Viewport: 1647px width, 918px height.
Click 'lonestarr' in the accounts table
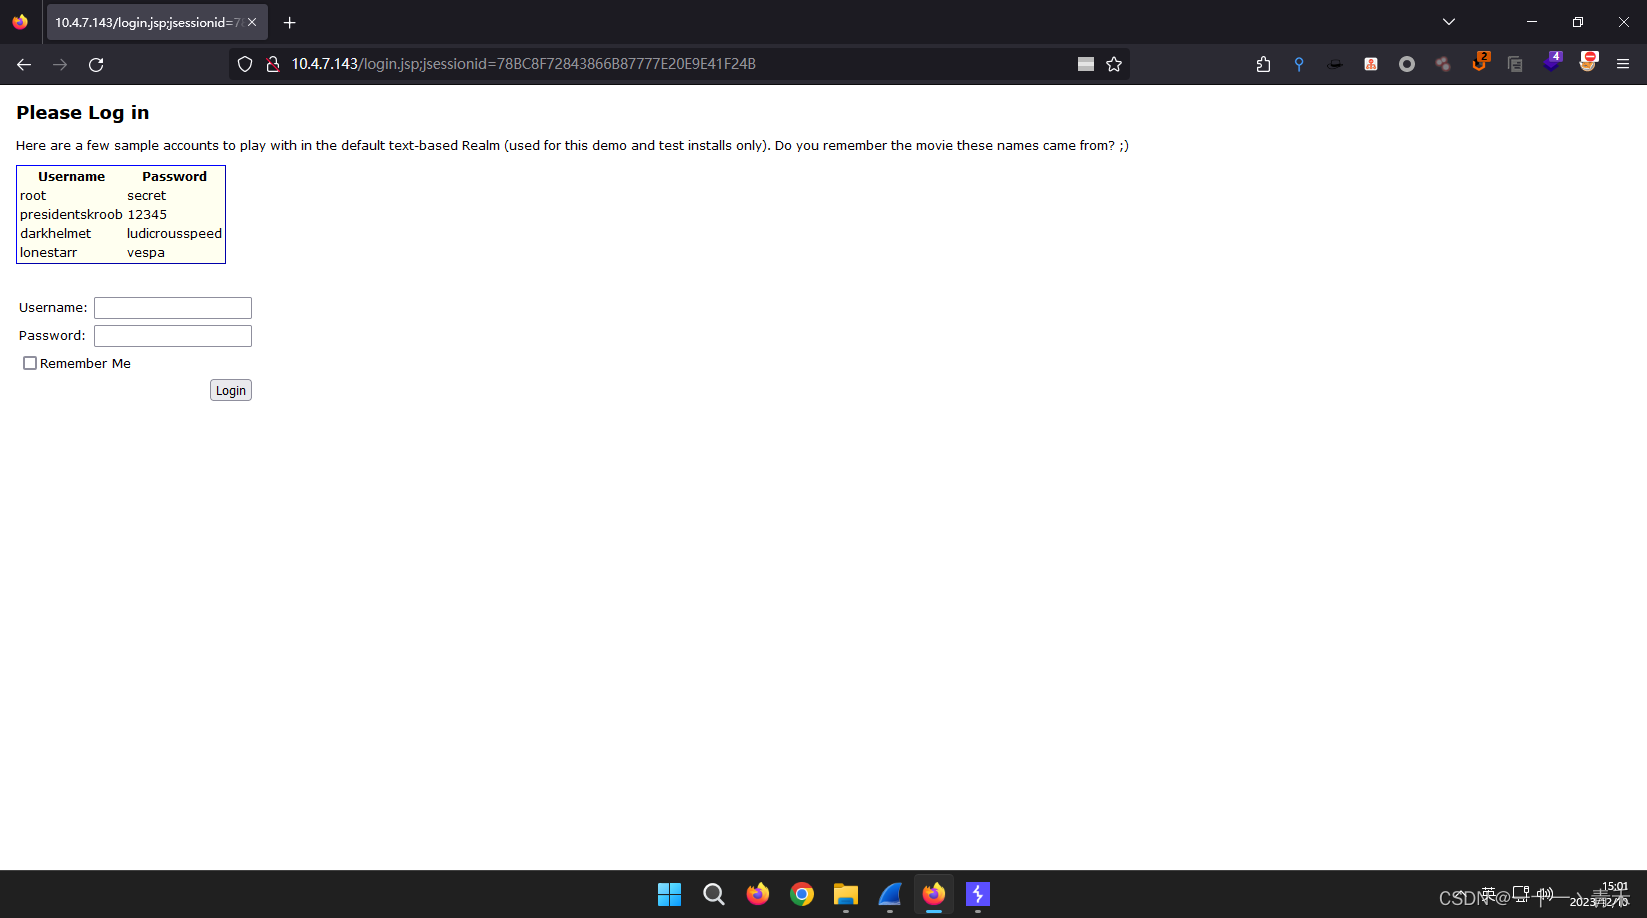coord(48,253)
